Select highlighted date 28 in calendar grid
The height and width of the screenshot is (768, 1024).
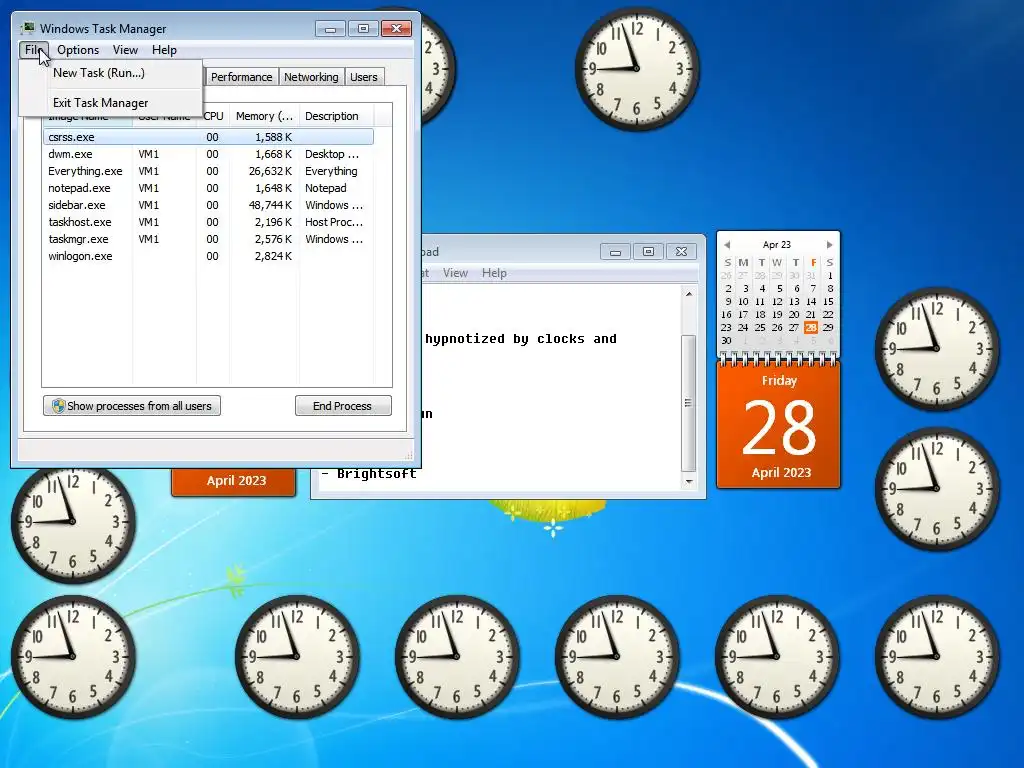811,327
